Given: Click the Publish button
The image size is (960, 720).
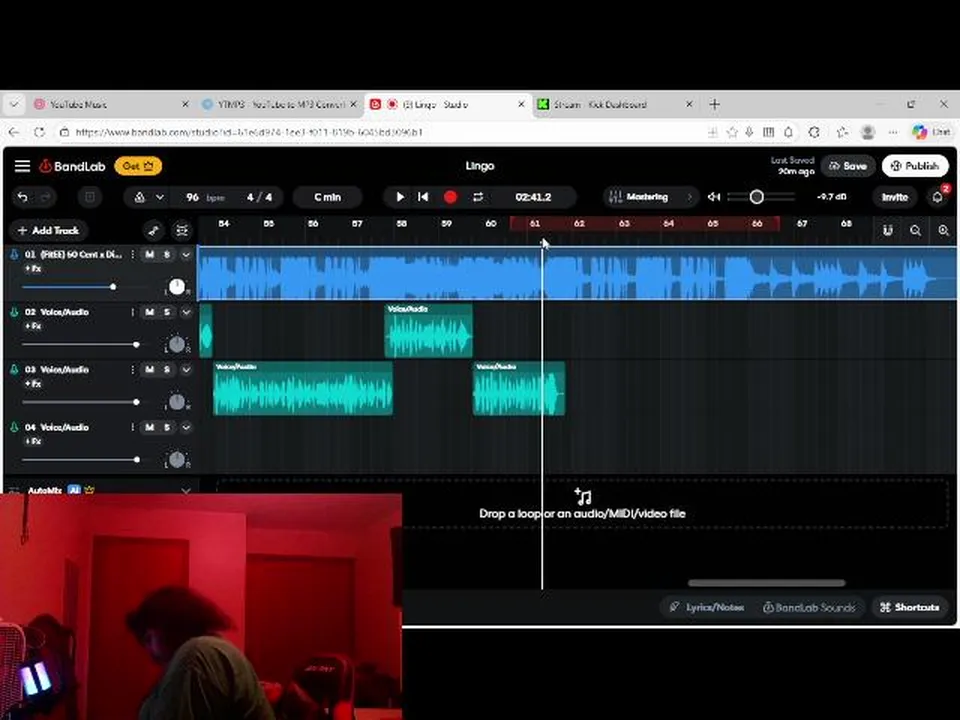Looking at the screenshot, I should (915, 166).
